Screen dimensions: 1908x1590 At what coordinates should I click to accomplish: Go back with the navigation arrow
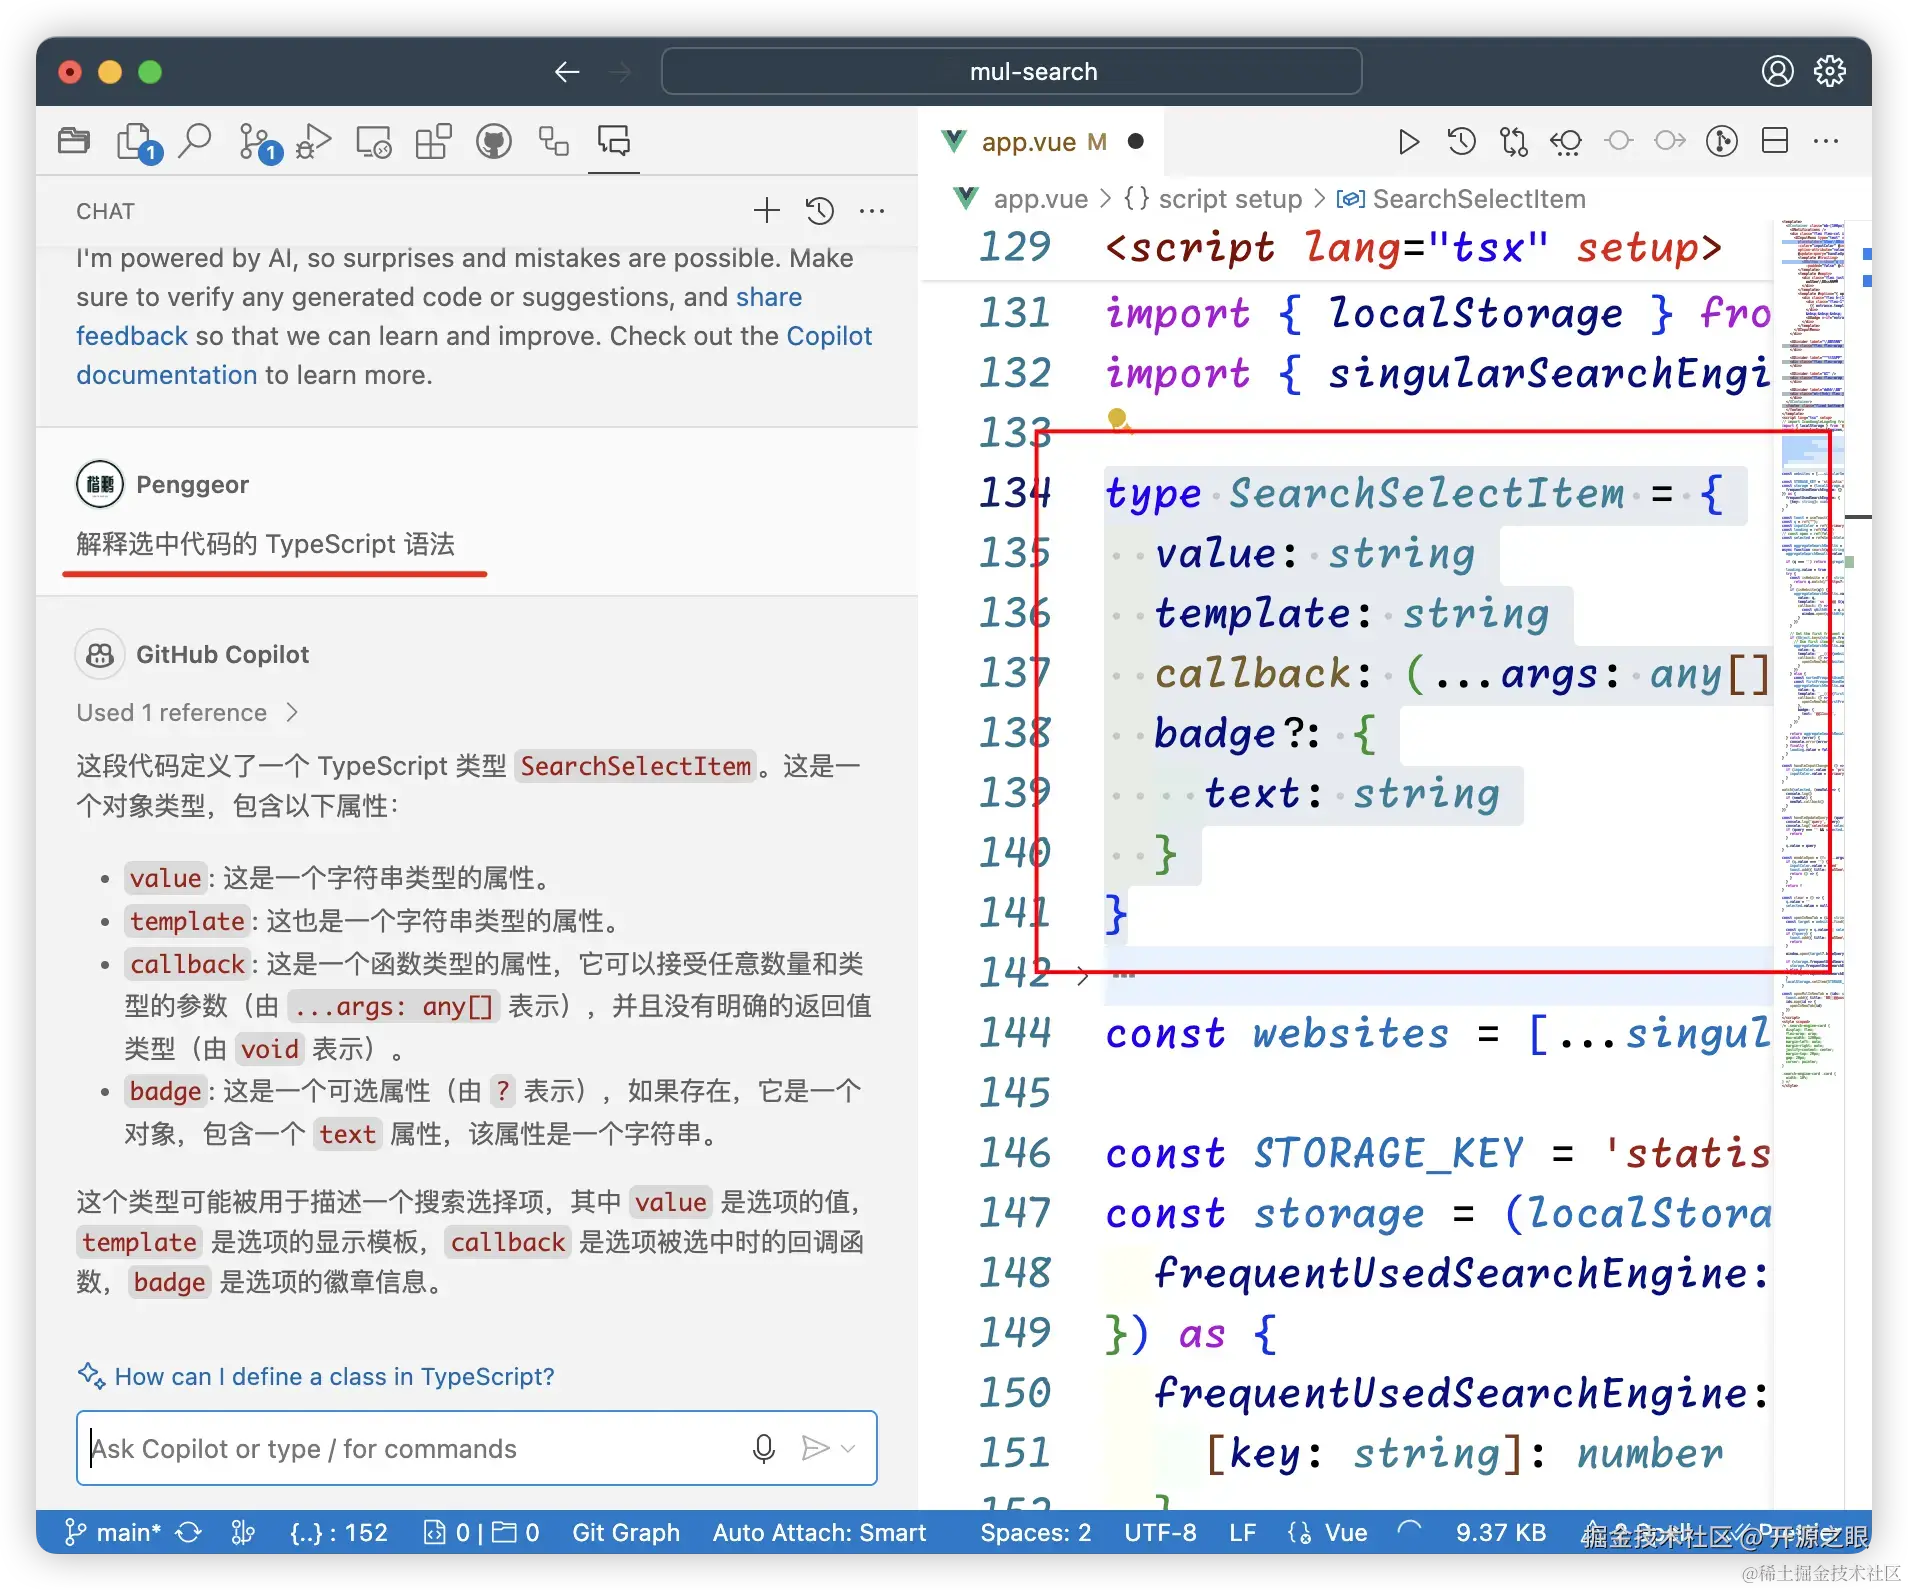[567, 72]
